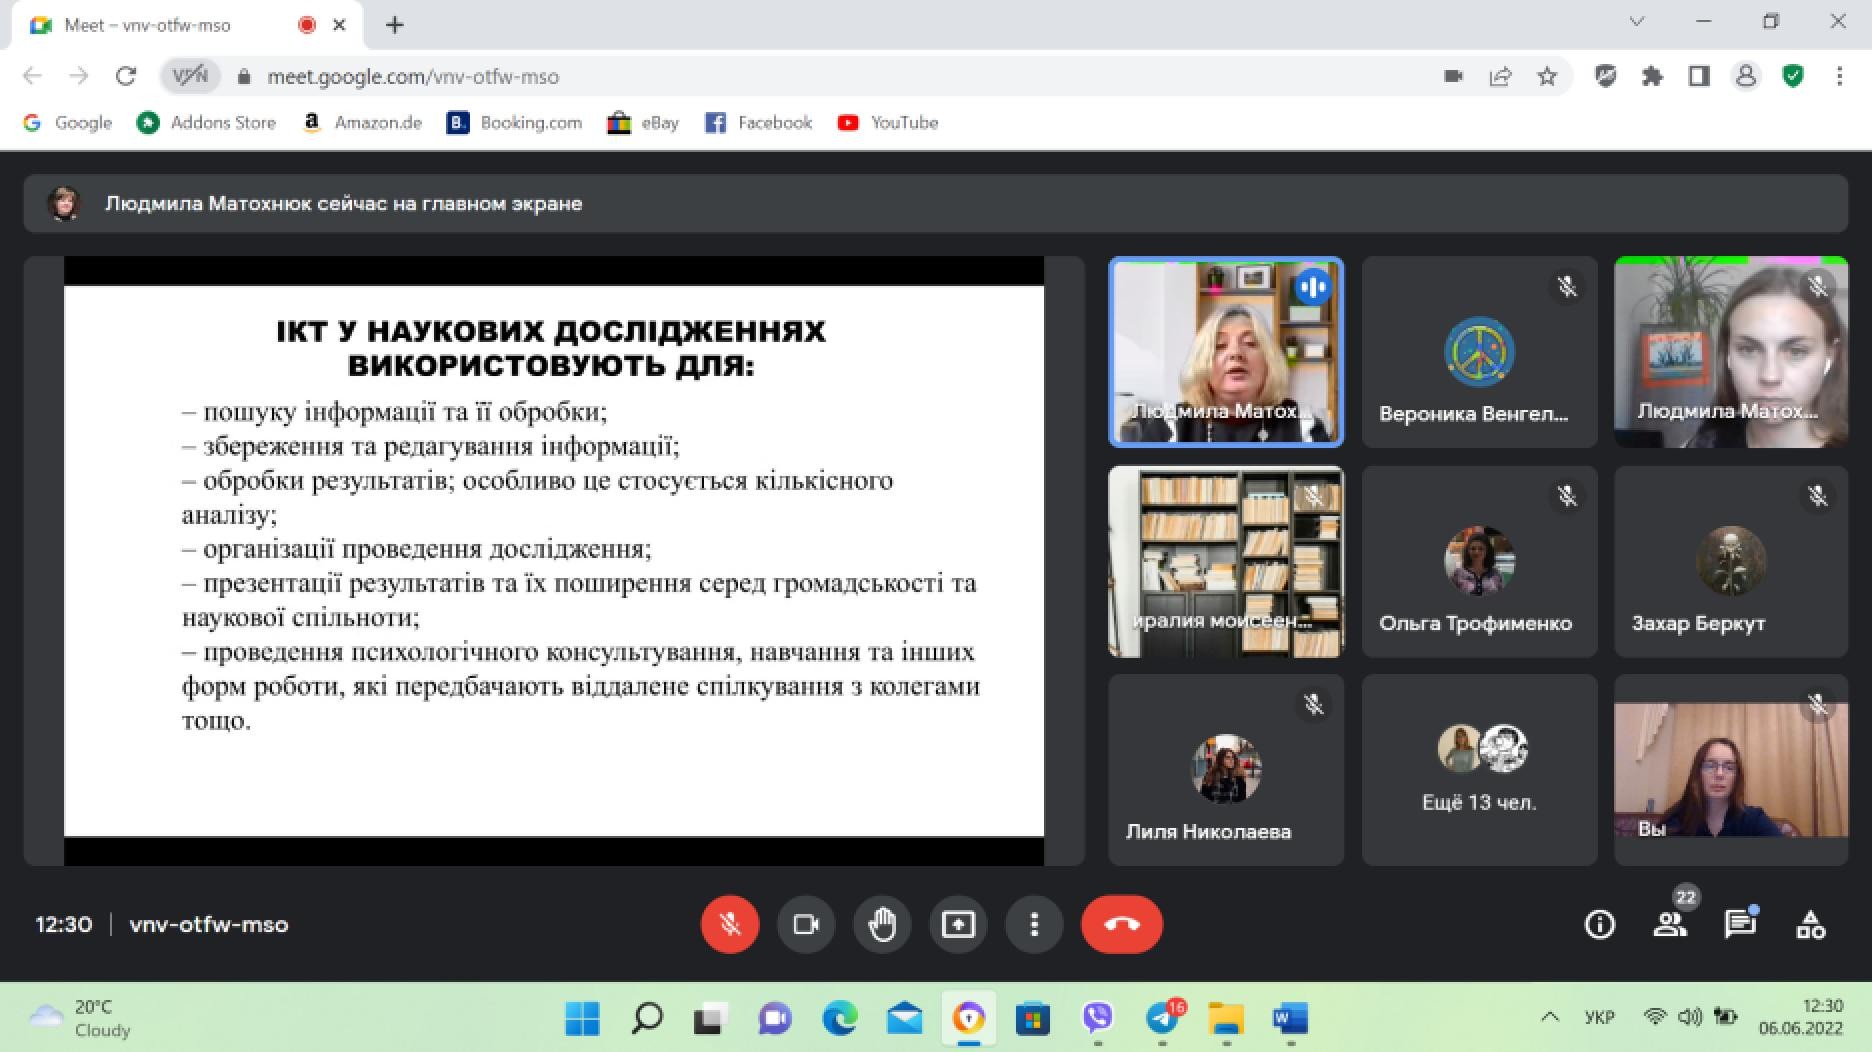Raise hand in the meeting
This screenshot has height=1052, width=1872.
click(882, 924)
